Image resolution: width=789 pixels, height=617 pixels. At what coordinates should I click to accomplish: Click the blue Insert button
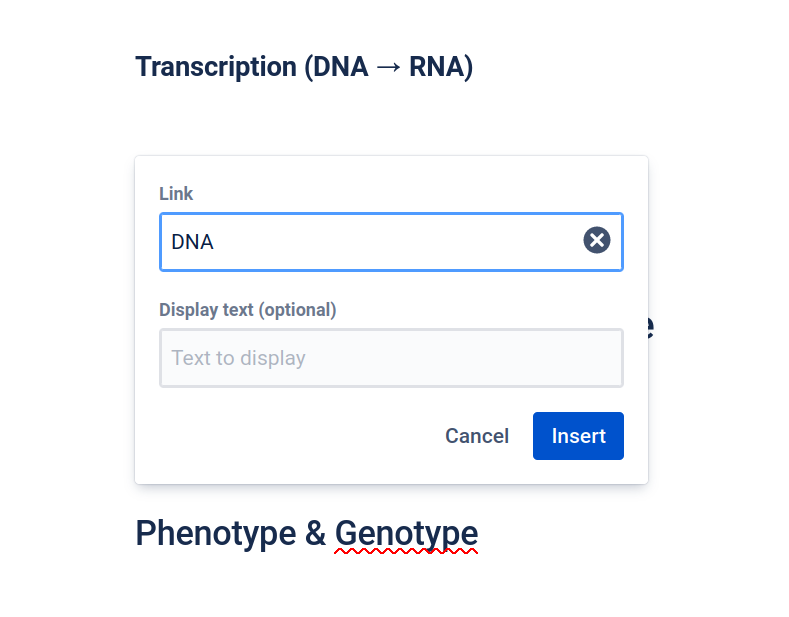(x=578, y=436)
